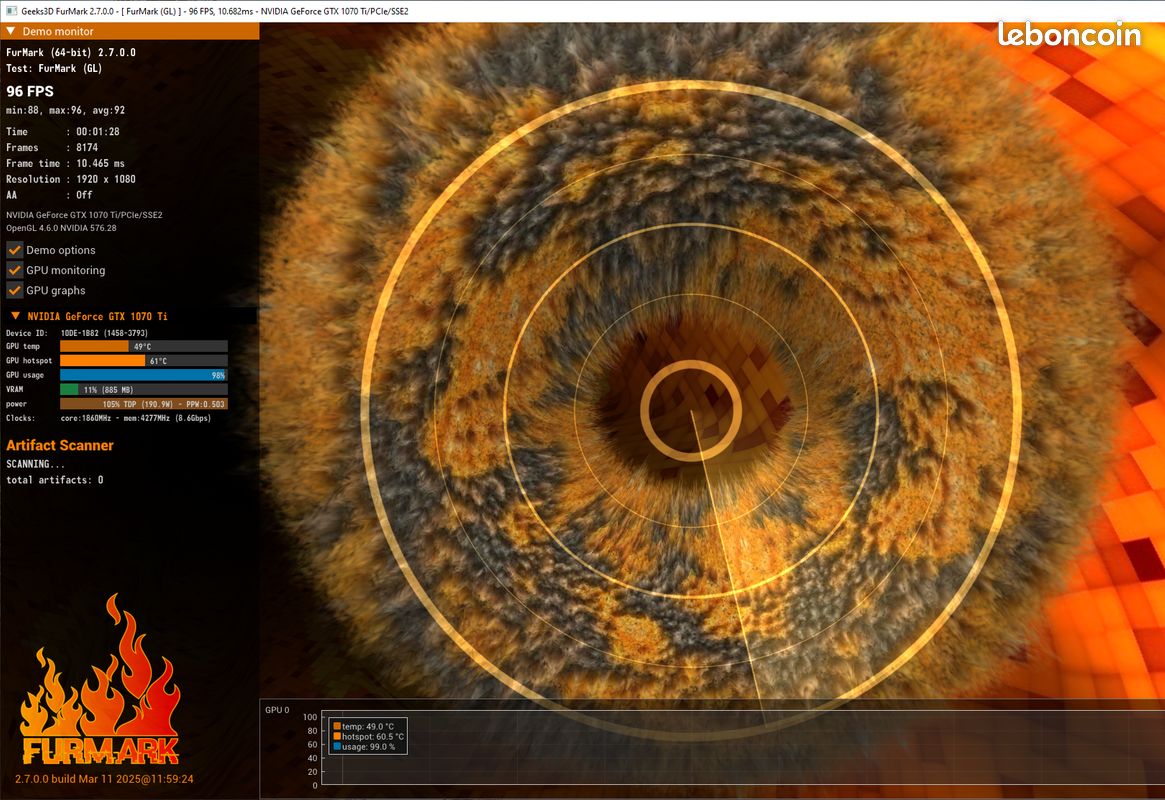Click the SCANNING... status text
Image resolution: width=1165 pixels, height=800 pixels.
35,464
